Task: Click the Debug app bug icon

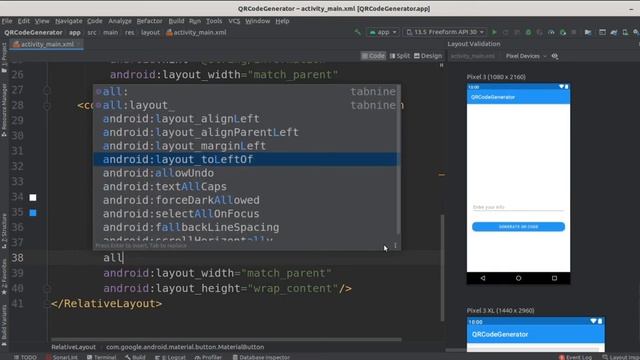Action: (528, 32)
